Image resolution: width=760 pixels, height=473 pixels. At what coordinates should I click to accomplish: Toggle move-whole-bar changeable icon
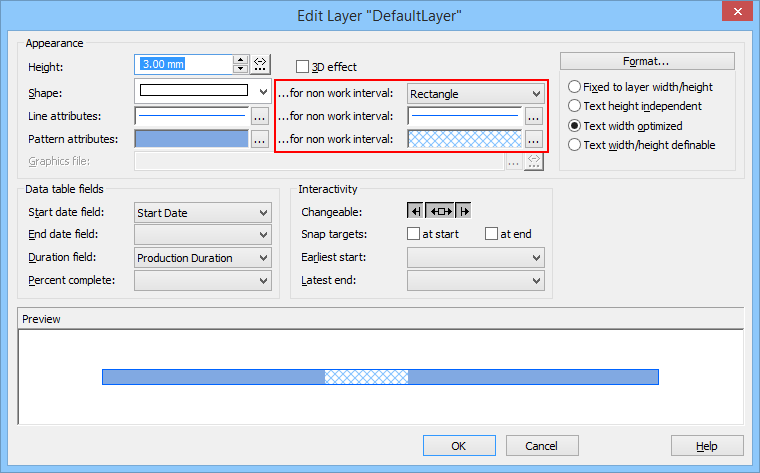point(440,211)
